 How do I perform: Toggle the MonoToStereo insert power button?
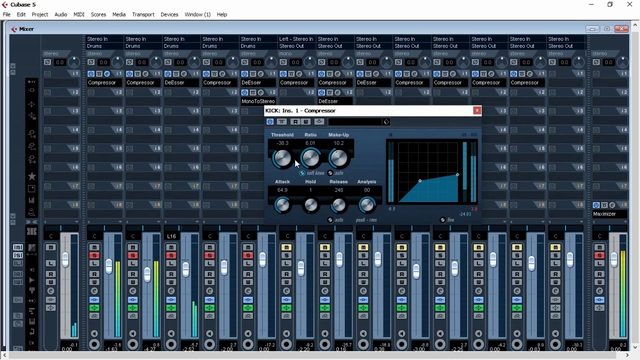[244, 93]
